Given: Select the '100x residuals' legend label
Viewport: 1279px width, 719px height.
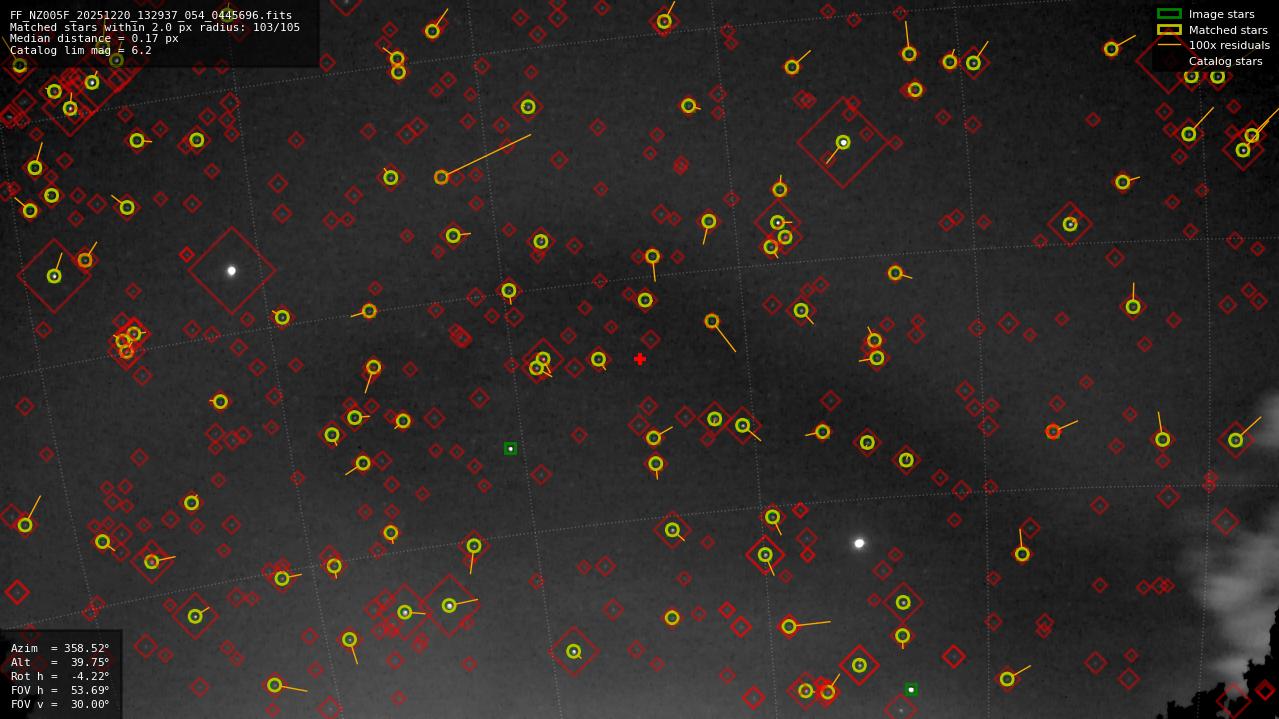Looking at the screenshot, I should click(x=1229, y=45).
